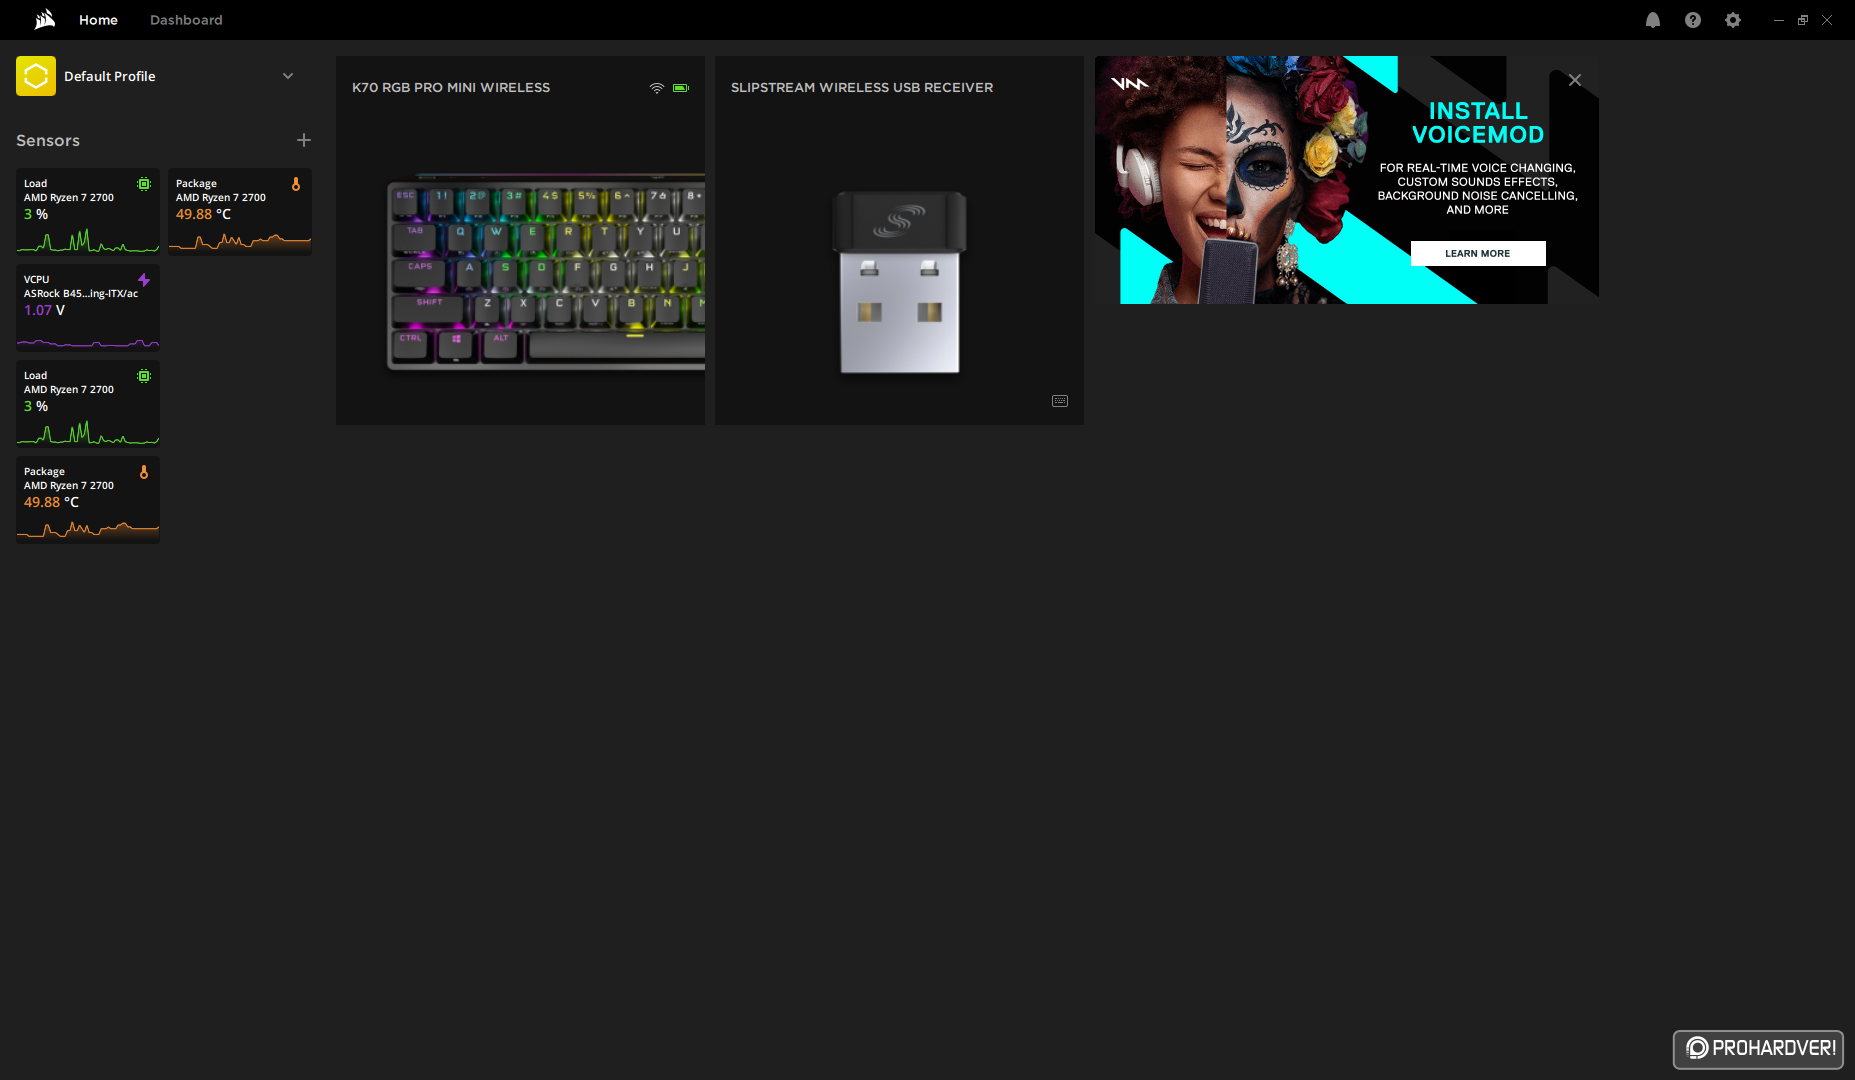The height and width of the screenshot is (1080, 1855).
Task: Click the 1.07 V voltage value
Action: click(x=44, y=310)
